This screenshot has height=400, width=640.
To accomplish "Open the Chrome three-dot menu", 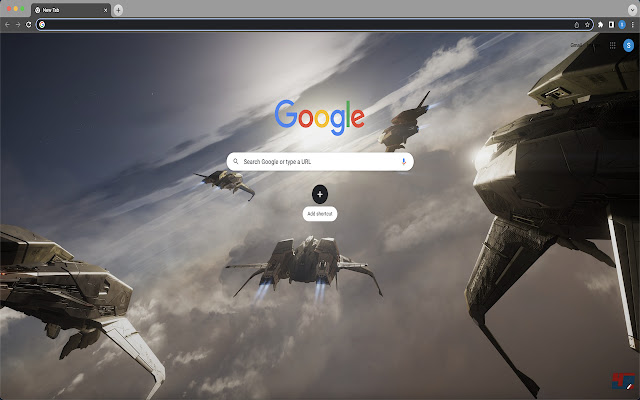I will 633,25.
